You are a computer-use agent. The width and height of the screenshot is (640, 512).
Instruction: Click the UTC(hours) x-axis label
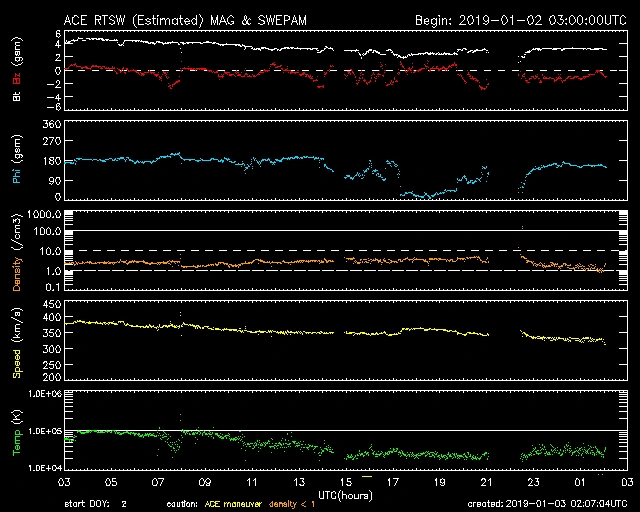(345, 494)
